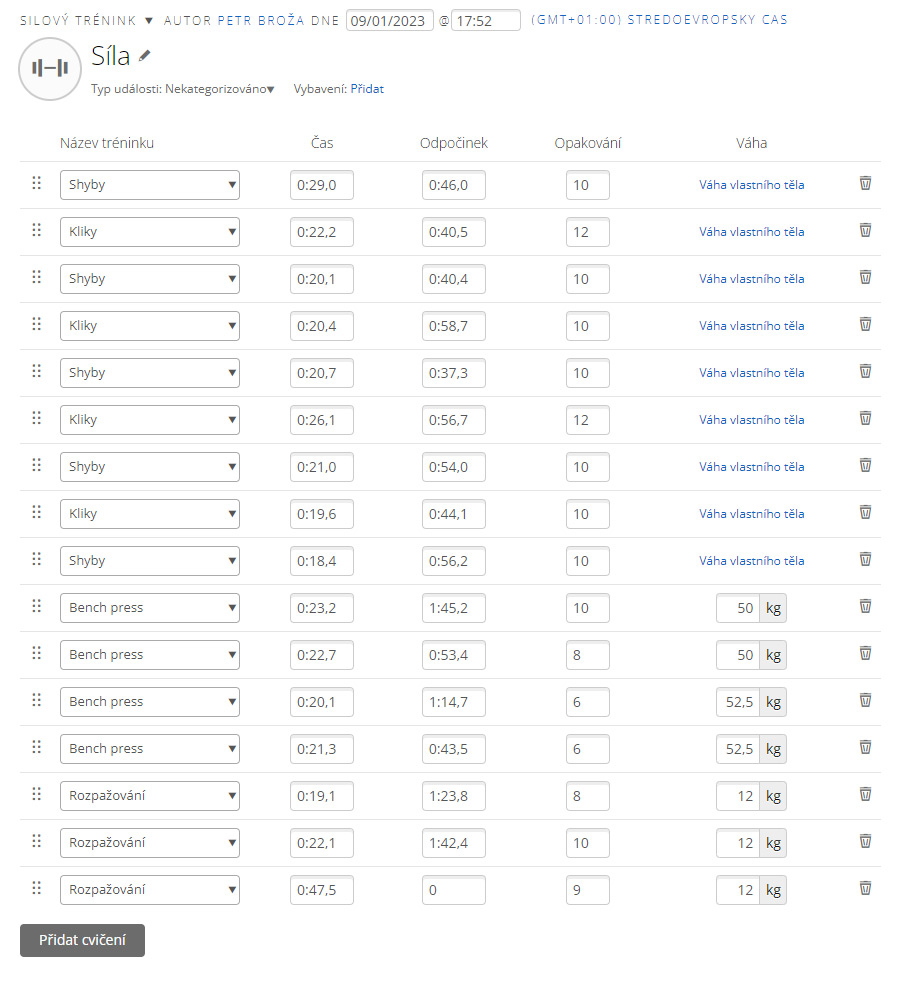Grab the drag handle of Kliky 0:26,1 row
The width and height of the screenshot is (913, 986).
[36, 418]
